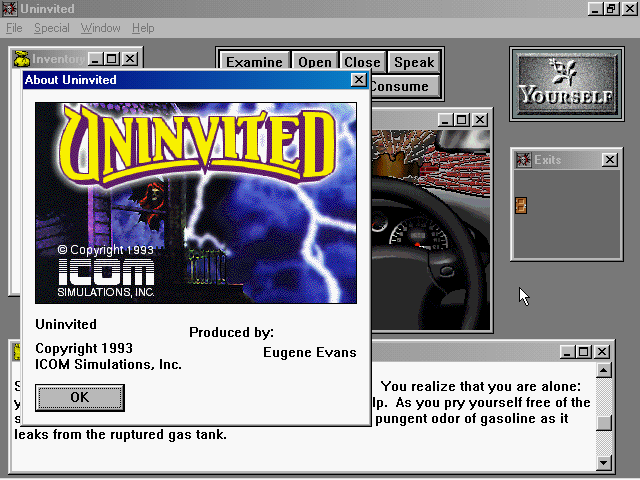The height and width of the screenshot is (480, 640).
Task: Click the Uninvited app icon in title bar
Action: pyautogui.click(x=9, y=9)
